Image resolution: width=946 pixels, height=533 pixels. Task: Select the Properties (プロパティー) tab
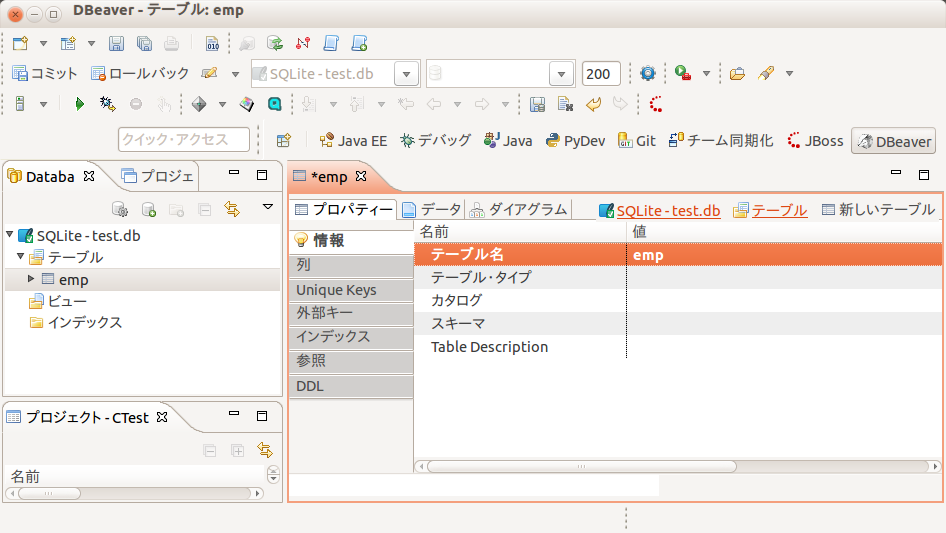coord(344,209)
